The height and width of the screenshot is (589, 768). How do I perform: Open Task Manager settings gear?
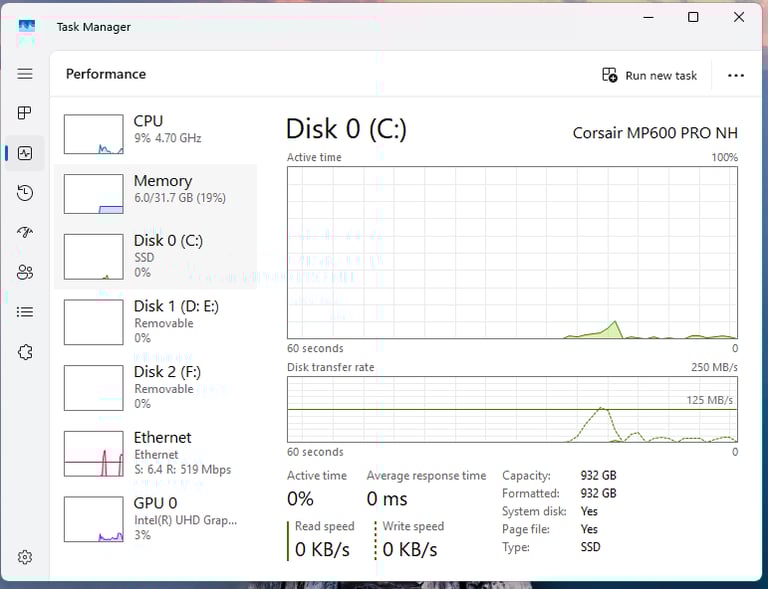click(x=24, y=557)
